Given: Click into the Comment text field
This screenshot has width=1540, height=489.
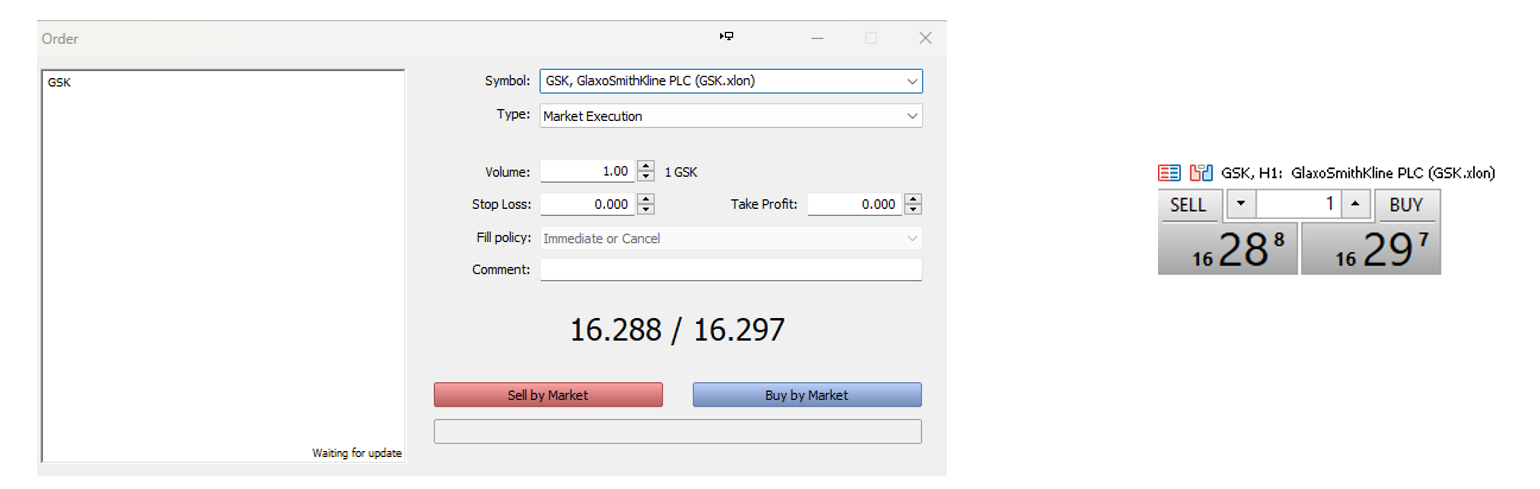Looking at the screenshot, I should pyautogui.click(x=730, y=270).
